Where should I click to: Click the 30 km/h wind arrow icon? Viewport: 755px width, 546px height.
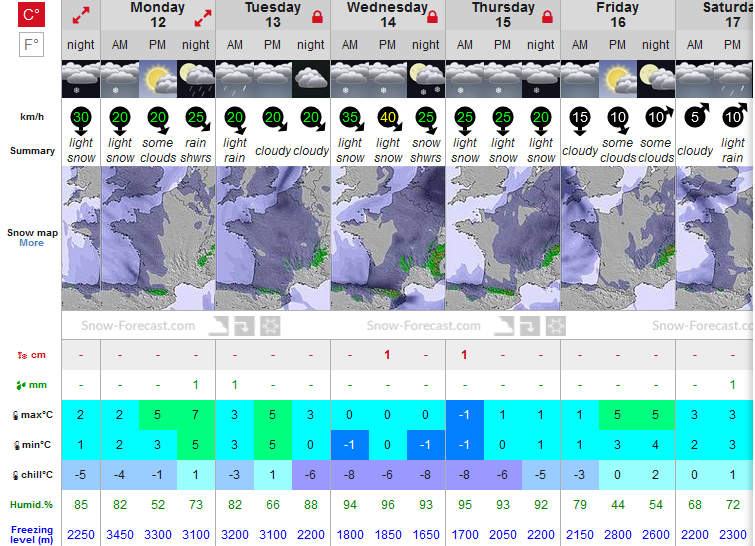pyautogui.click(x=81, y=120)
